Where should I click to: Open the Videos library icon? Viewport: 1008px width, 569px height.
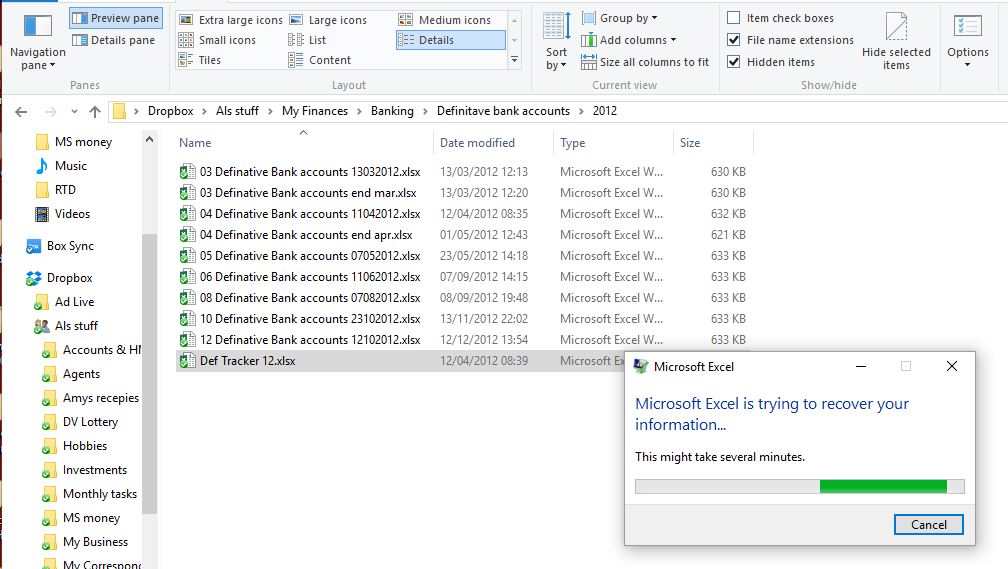[x=42, y=214]
